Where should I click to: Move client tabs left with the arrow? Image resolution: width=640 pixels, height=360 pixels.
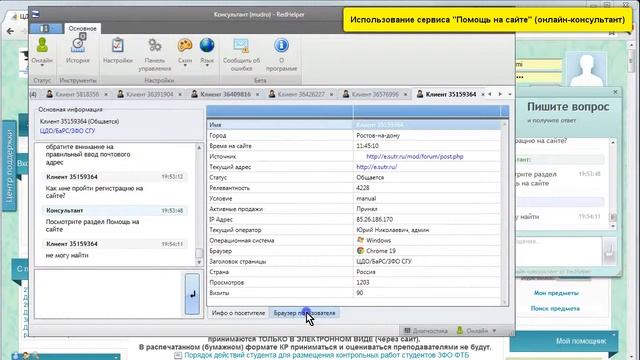(490, 94)
